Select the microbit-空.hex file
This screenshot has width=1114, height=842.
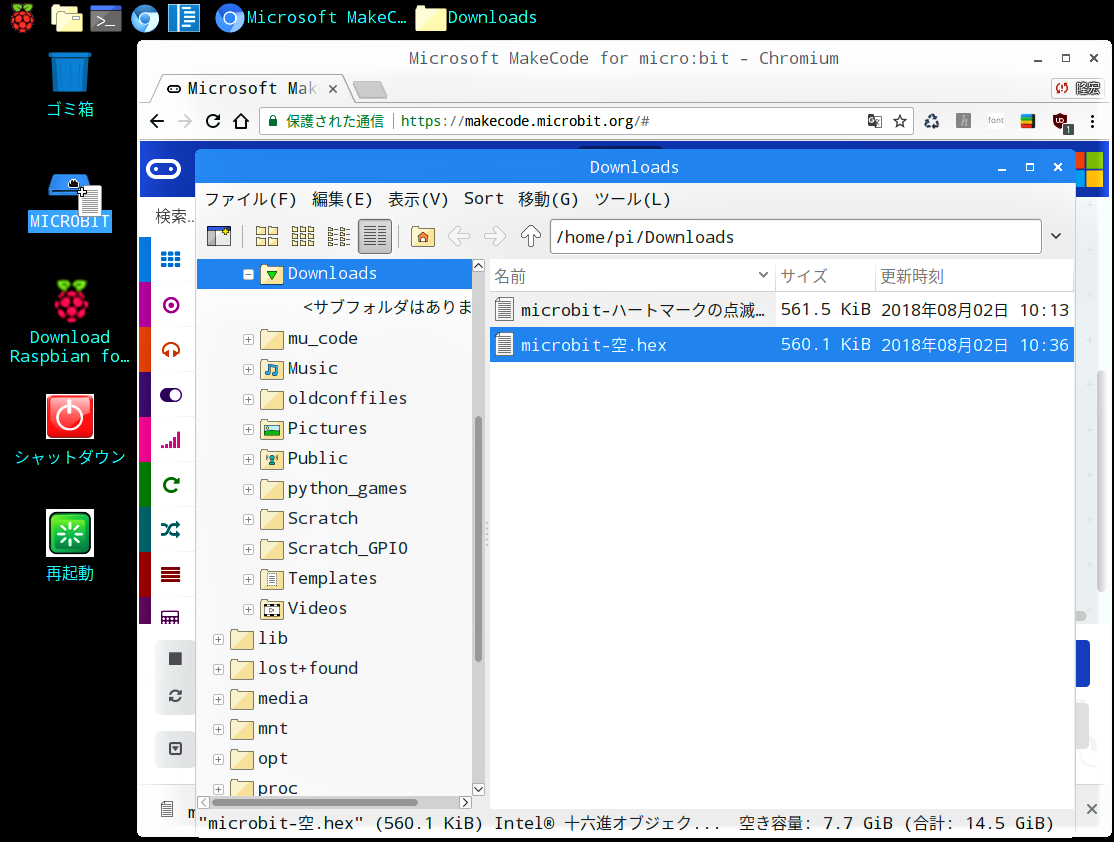(x=782, y=345)
